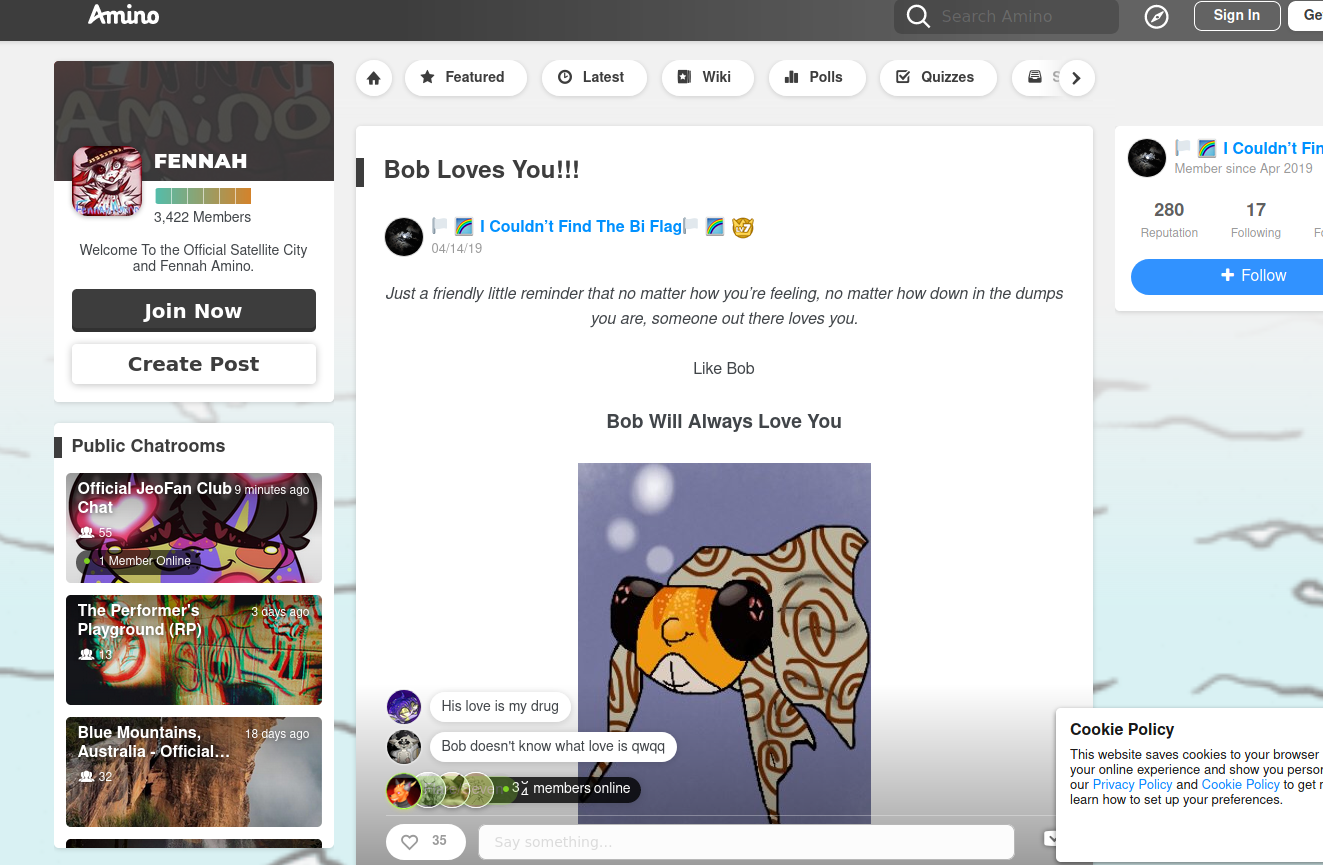This screenshot has width=1323, height=865.
Task: Open the compass explore icon
Action: click(x=1156, y=17)
